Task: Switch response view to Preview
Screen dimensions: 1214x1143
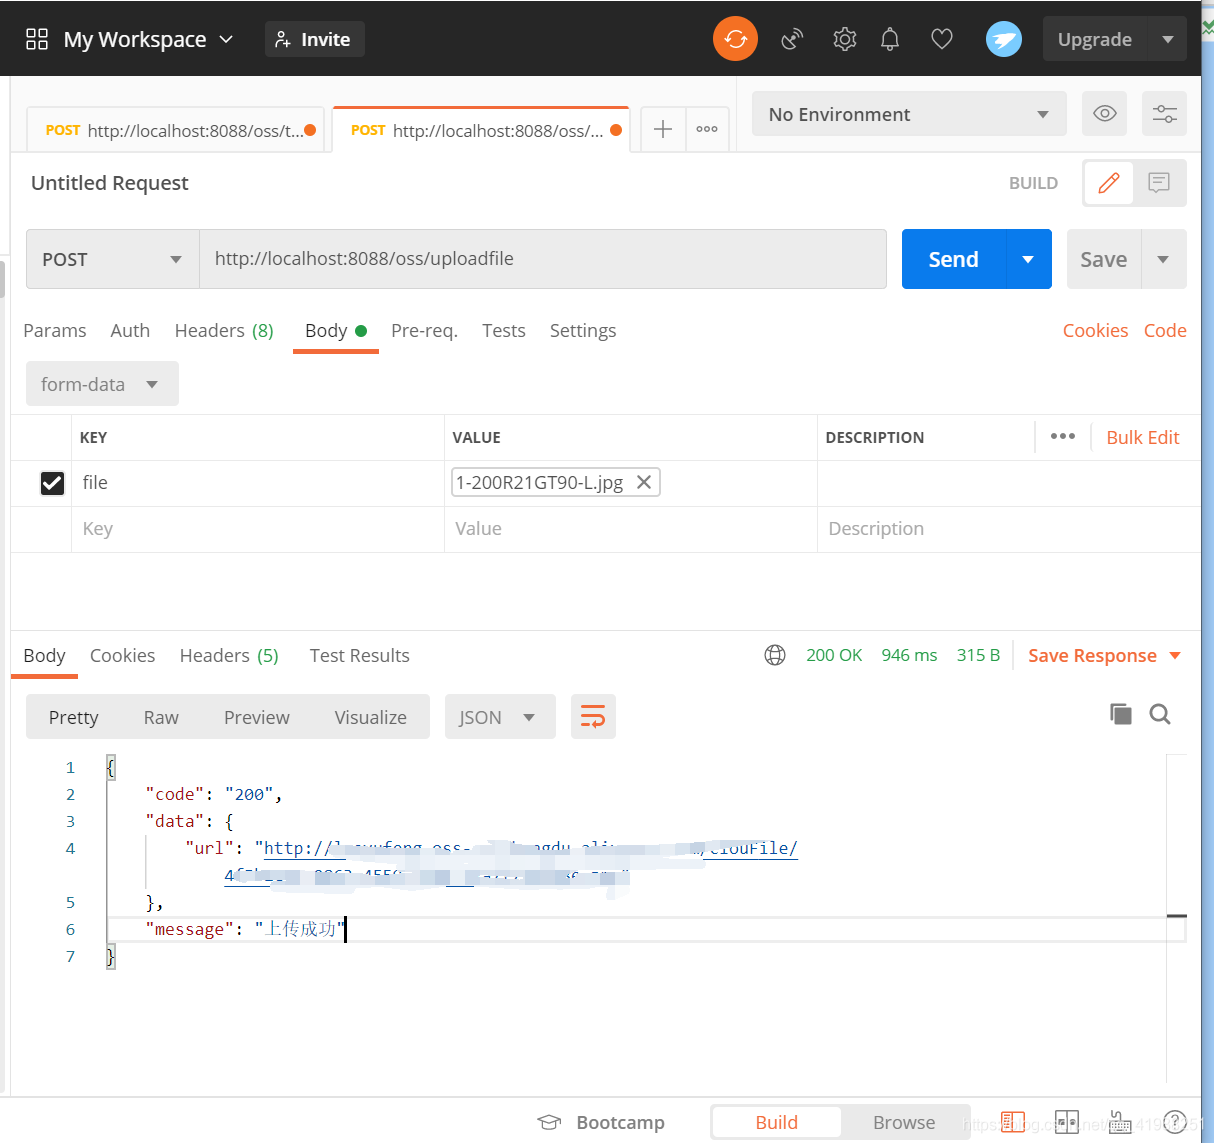Action: [x=257, y=717]
